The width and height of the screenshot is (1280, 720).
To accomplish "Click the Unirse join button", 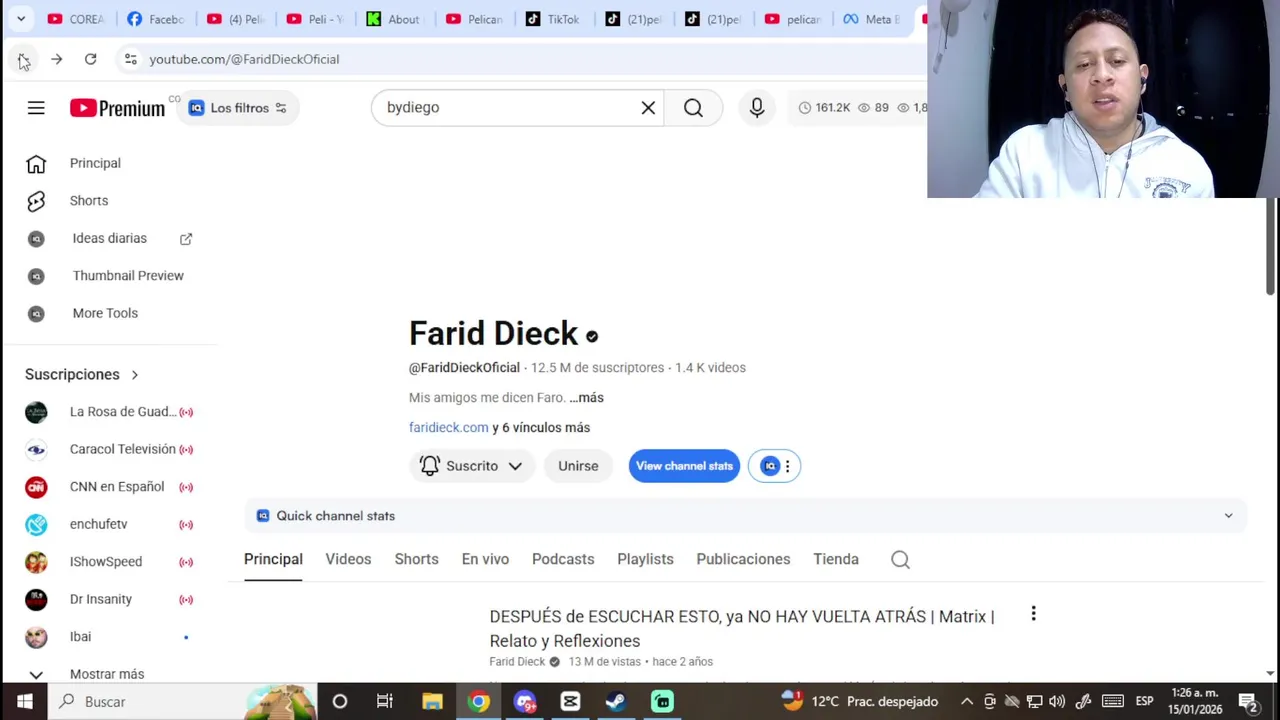I will (x=578, y=466).
